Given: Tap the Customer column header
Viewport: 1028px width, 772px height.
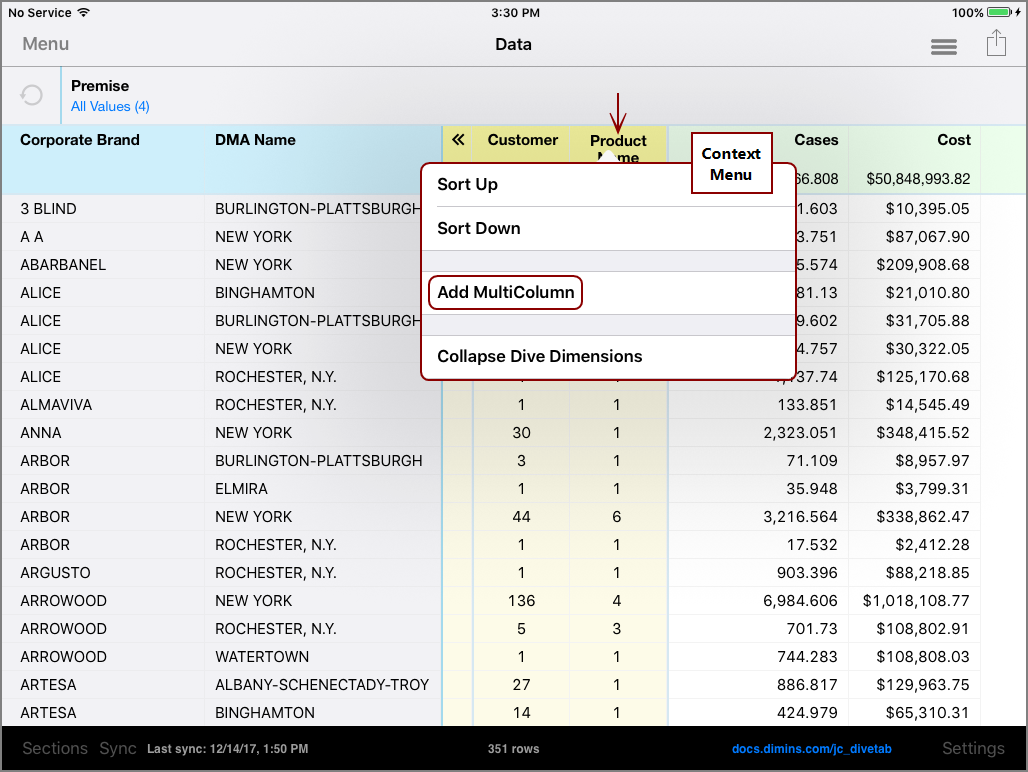Looking at the screenshot, I should pos(522,141).
